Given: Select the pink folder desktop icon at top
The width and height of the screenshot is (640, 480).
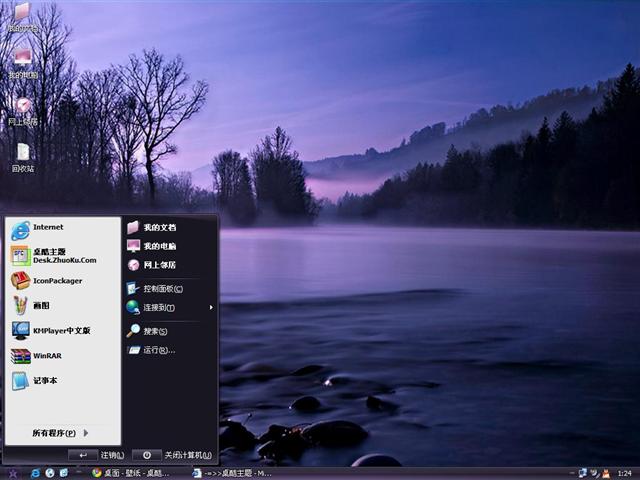Looking at the screenshot, I should point(22,17).
